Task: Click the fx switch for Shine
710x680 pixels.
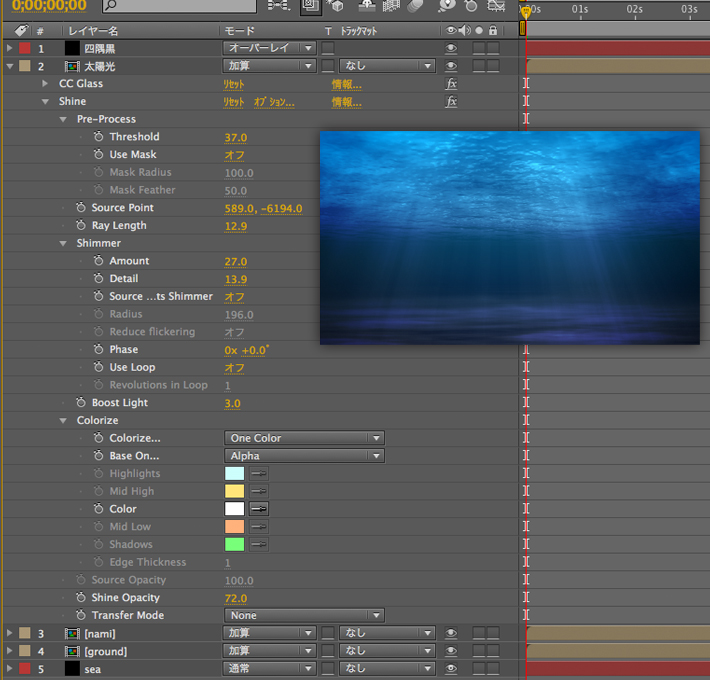Action: [x=451, y=102]
